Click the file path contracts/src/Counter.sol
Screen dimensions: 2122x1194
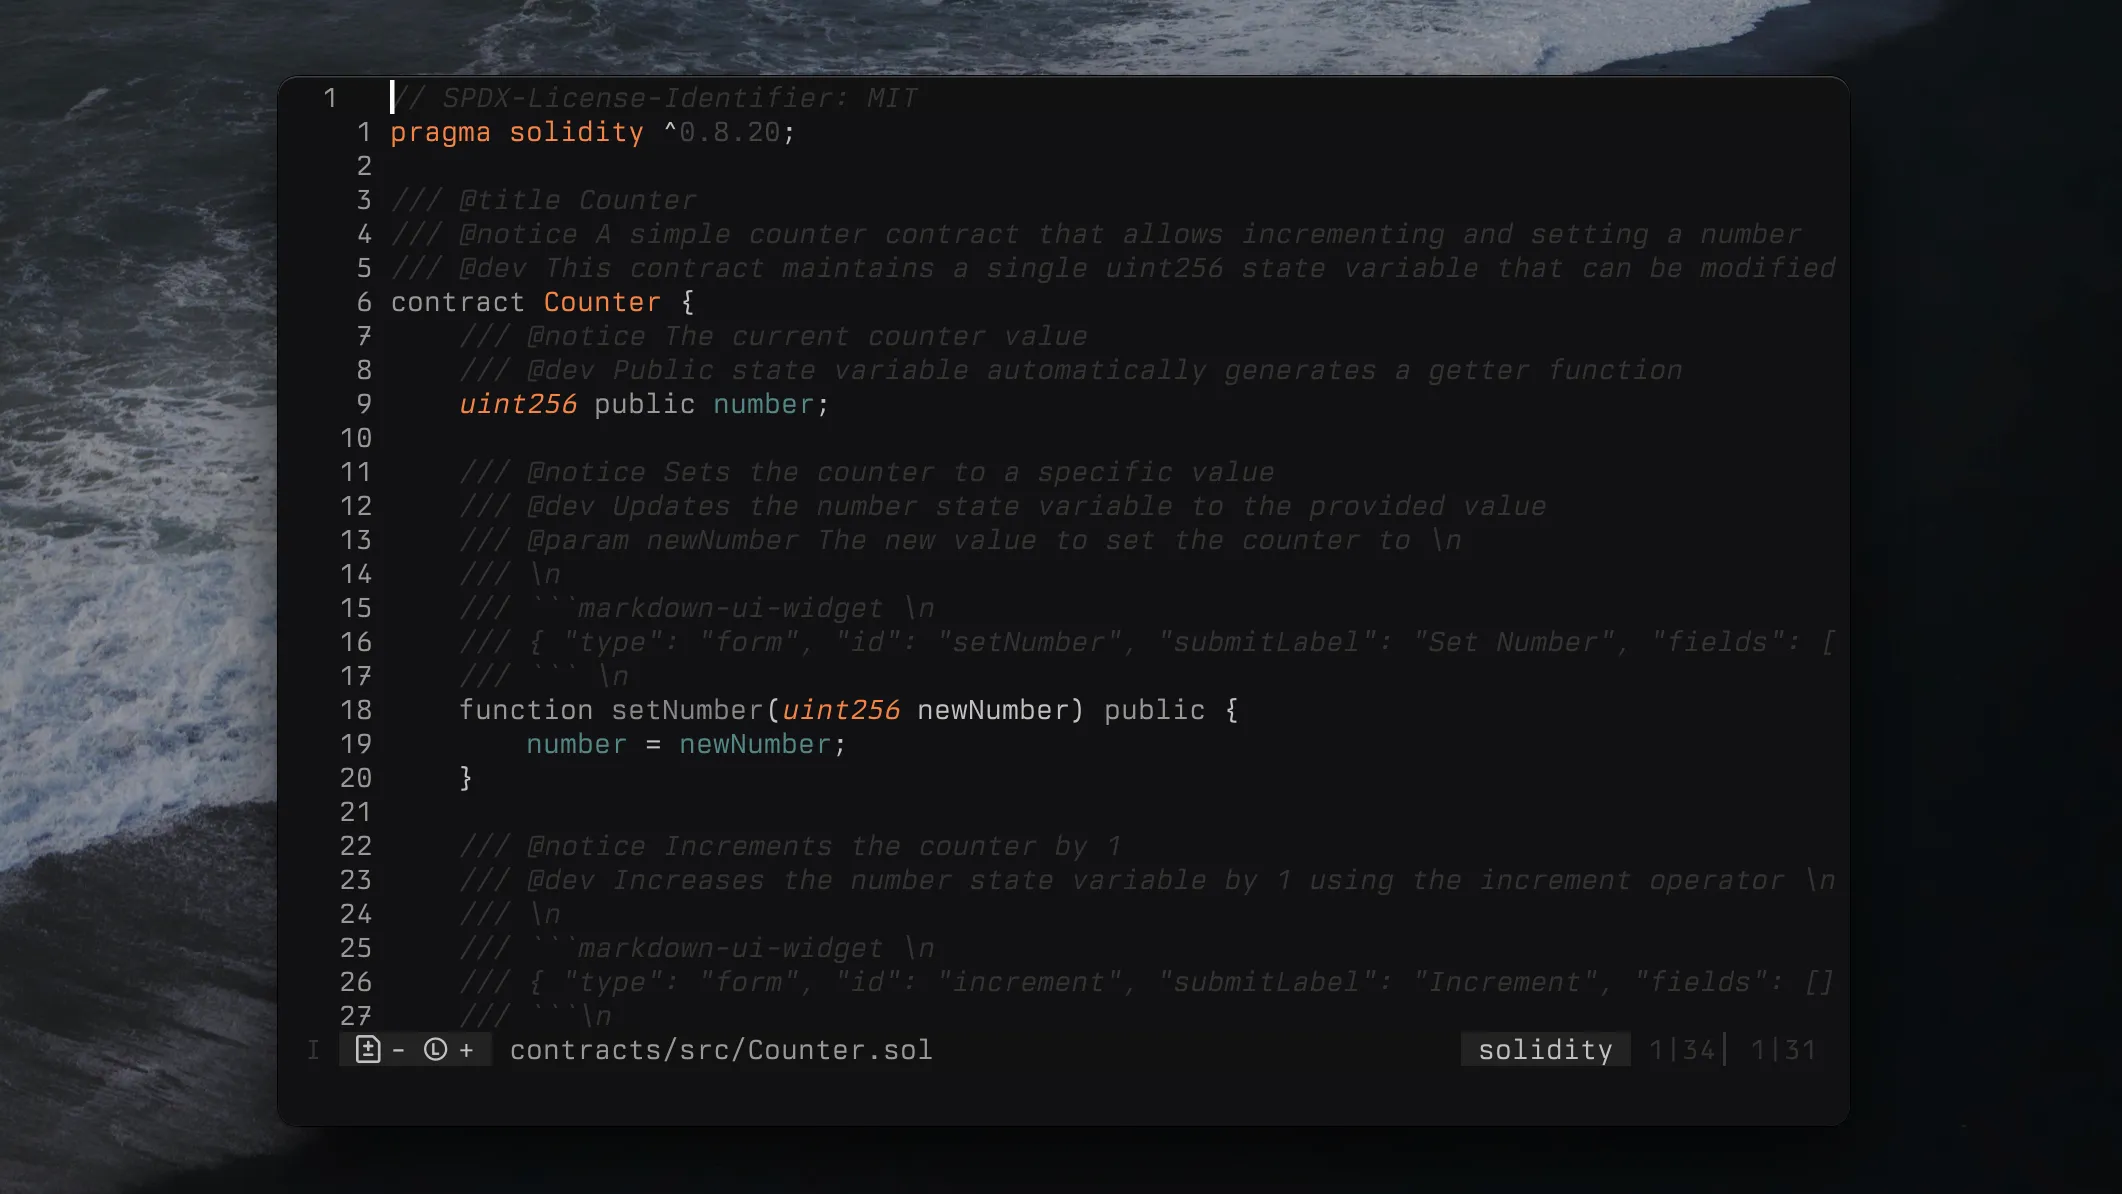(721, 1050)
